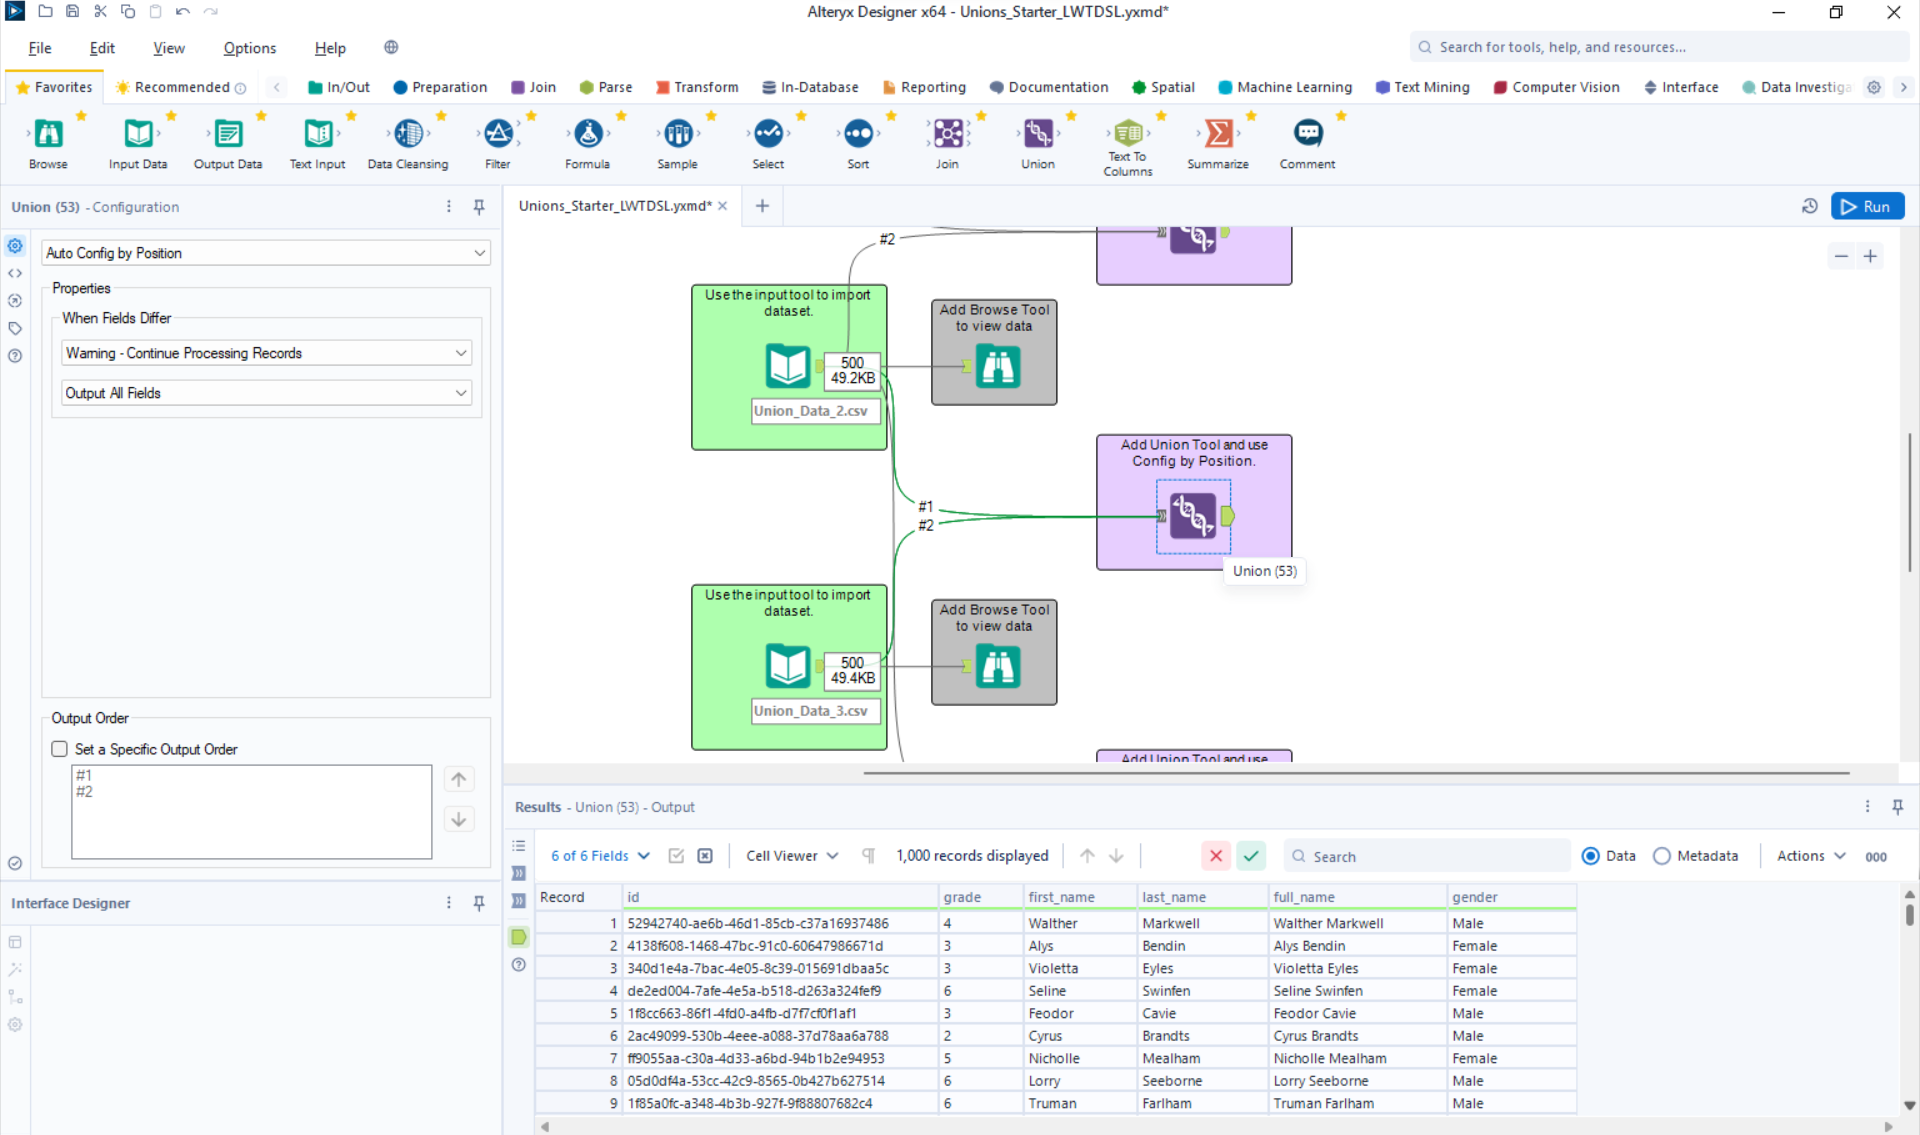Screen dimensions: 1920x1135
Task: Select the Text To Columns tool
Action: coord(1127,134)
